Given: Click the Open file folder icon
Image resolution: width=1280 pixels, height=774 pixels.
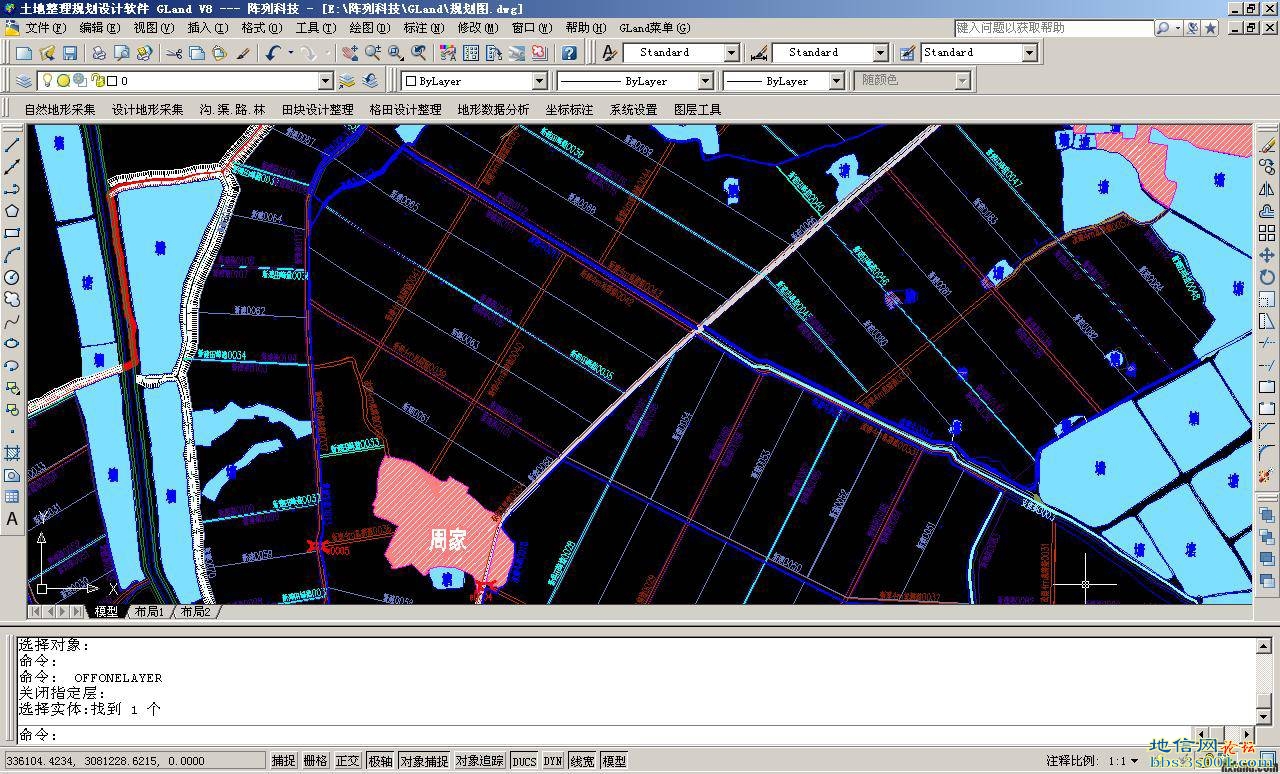Looking at the screenshot, I should (x=47, y=53).
